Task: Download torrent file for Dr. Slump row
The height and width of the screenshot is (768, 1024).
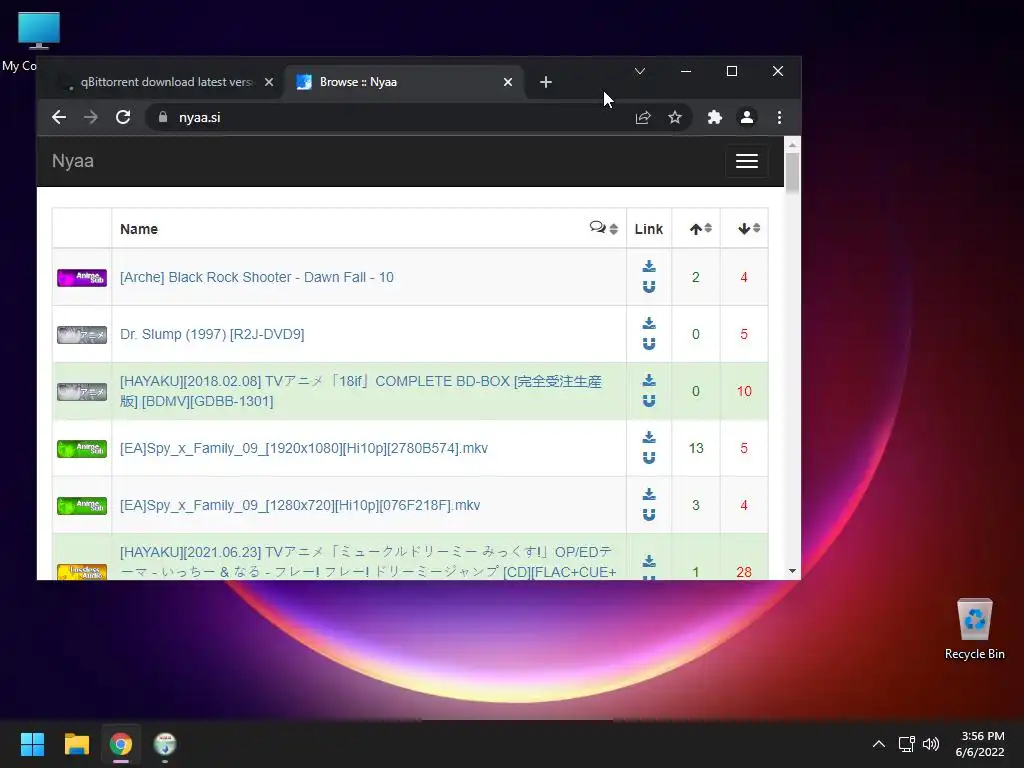Action: coord(648,323)
